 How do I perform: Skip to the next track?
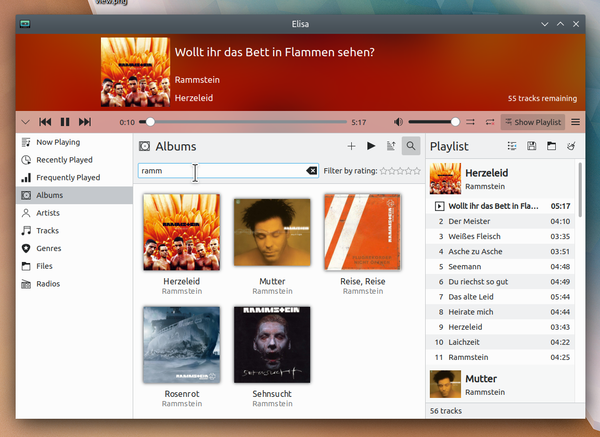coord(85,122)
